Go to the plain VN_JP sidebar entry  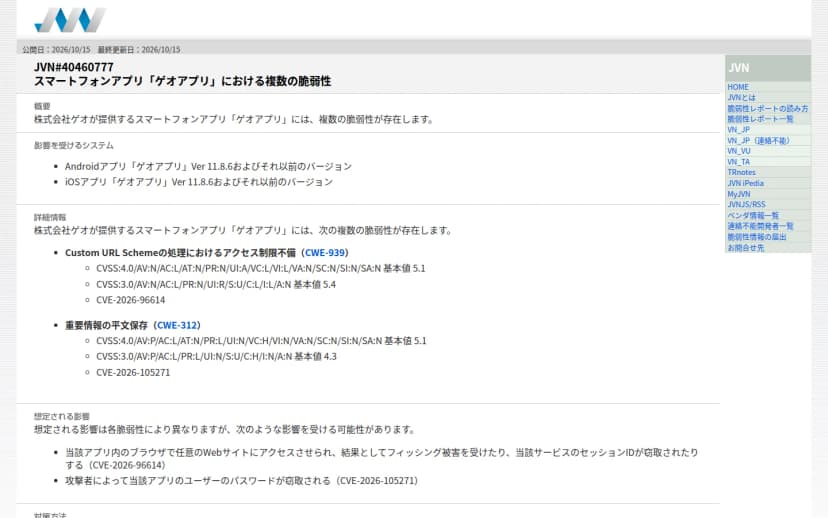point(738,129)
